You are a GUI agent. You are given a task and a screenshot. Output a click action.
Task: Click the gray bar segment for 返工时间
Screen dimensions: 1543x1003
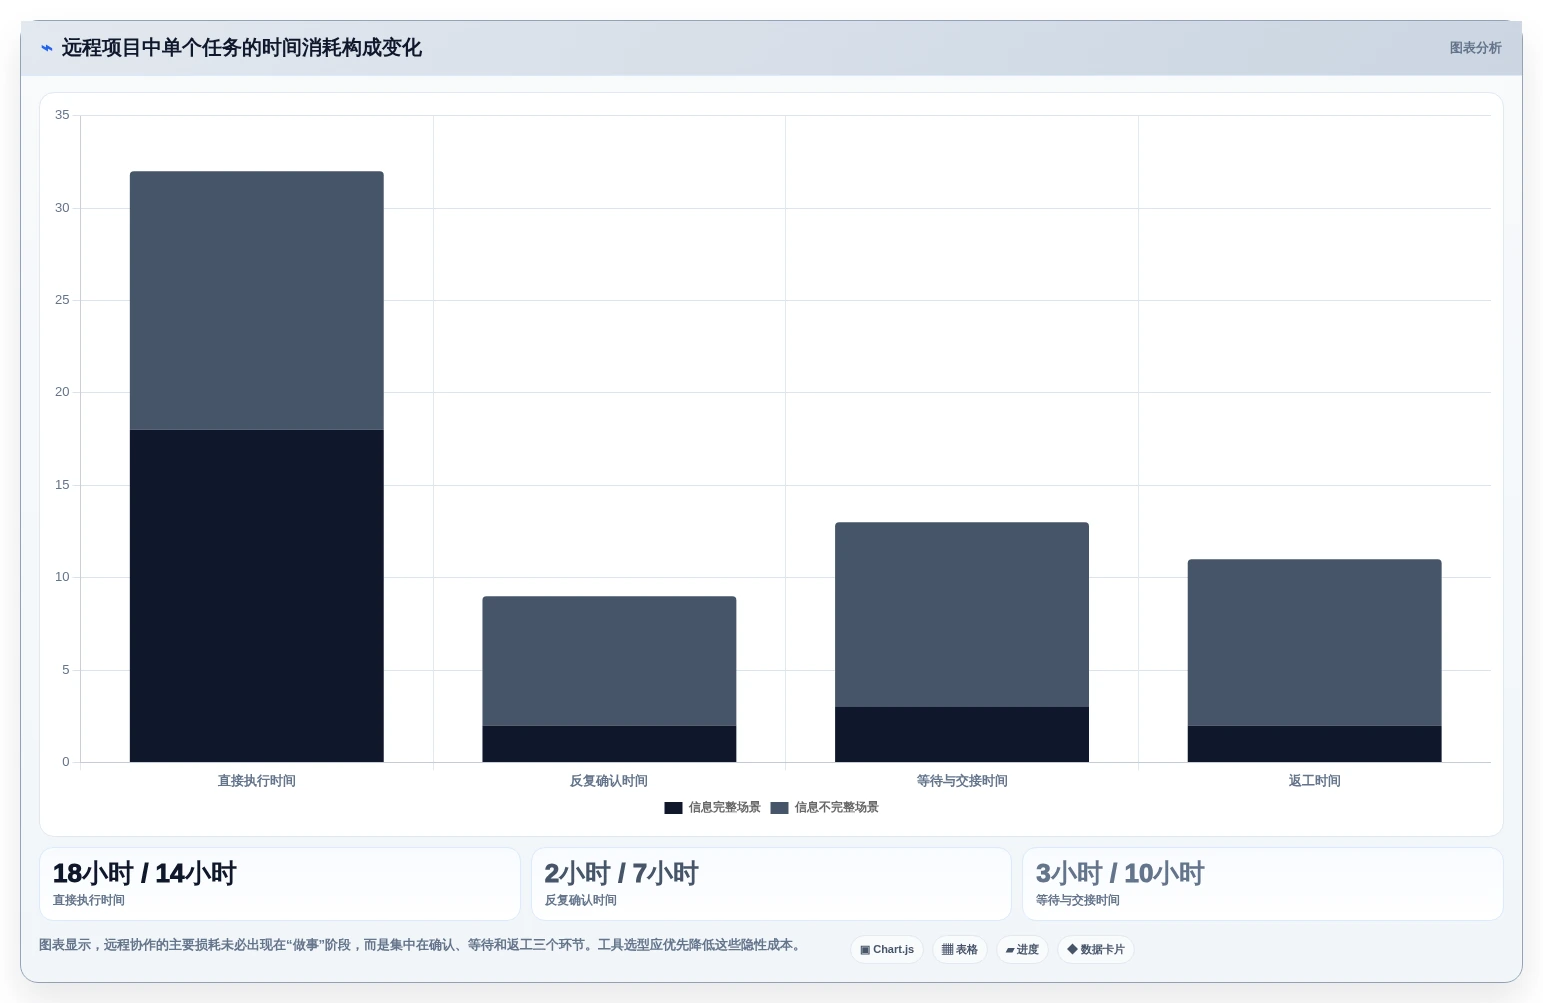click(1314, 642)
